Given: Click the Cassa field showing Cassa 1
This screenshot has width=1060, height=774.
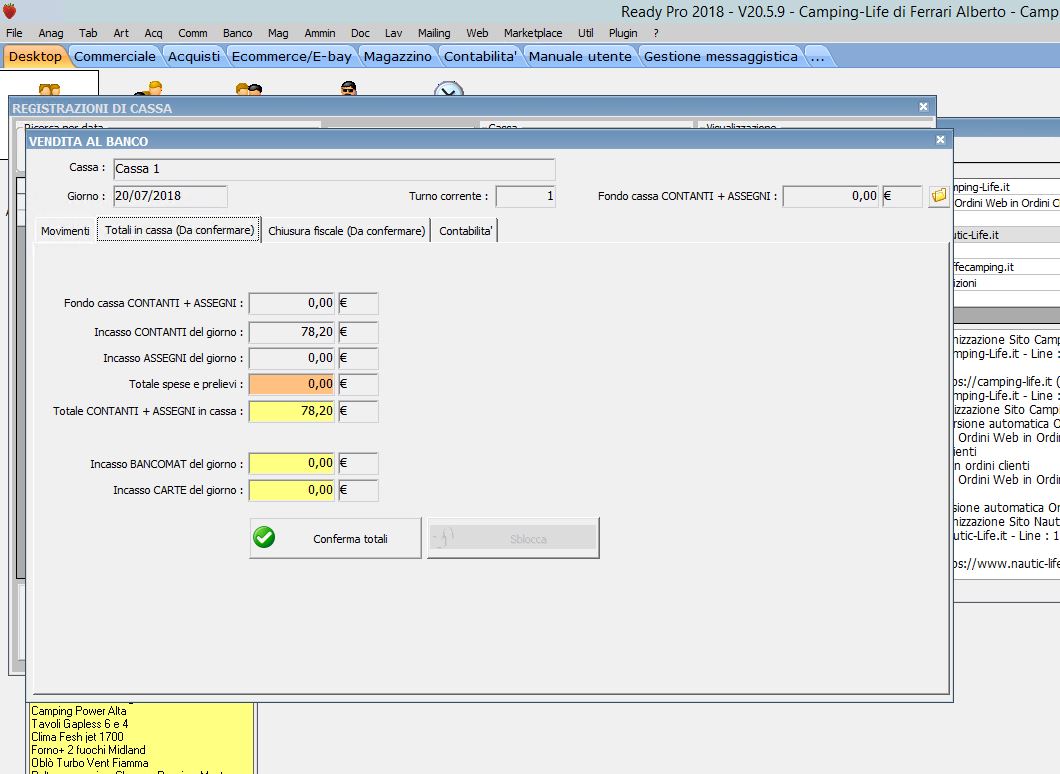Looking at the screenshot, I should 334,169.
